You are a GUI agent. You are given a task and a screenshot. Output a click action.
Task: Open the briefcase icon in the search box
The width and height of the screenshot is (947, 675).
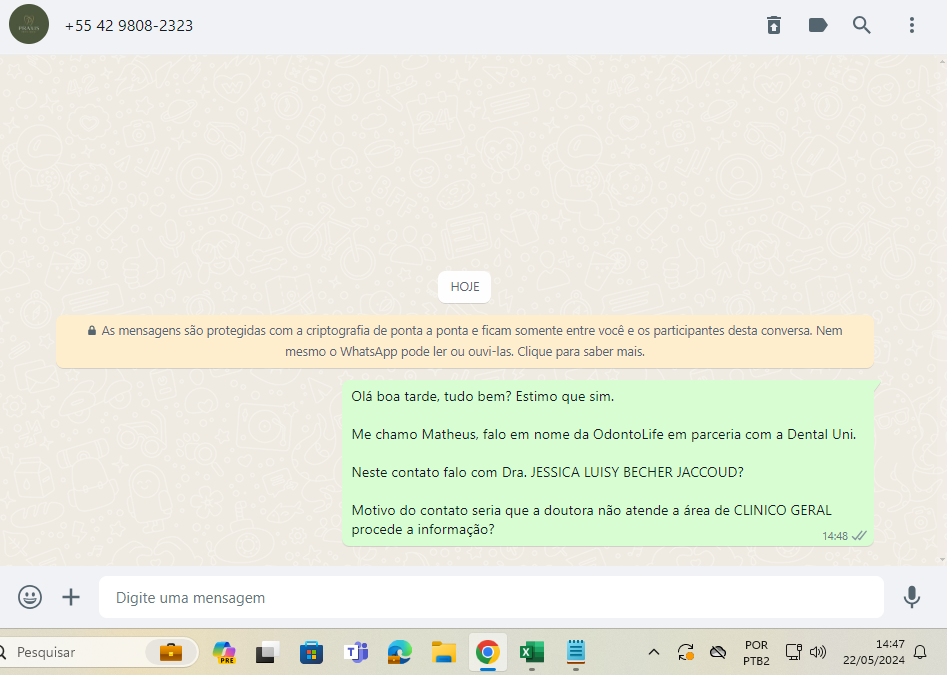(x=171, y=652)
